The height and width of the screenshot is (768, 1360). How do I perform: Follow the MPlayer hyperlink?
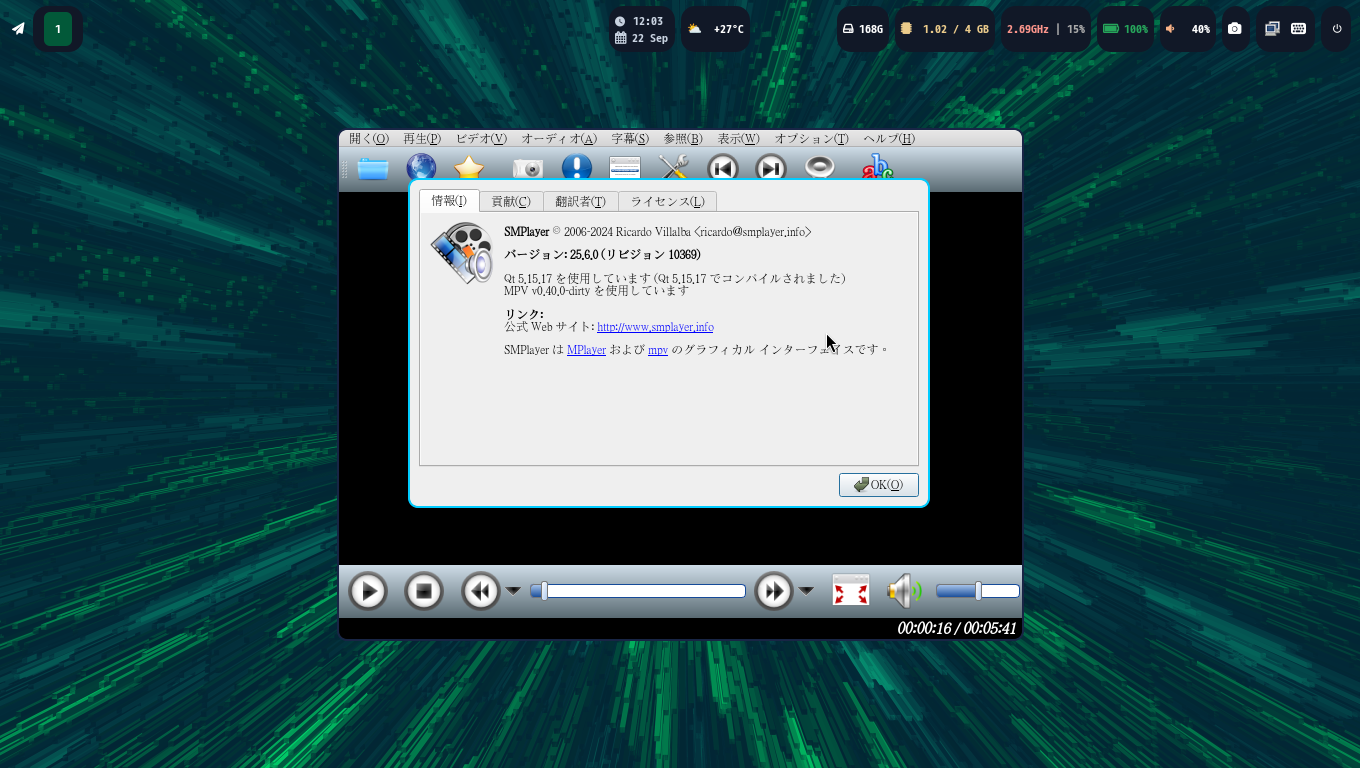[x=586, y=350]
